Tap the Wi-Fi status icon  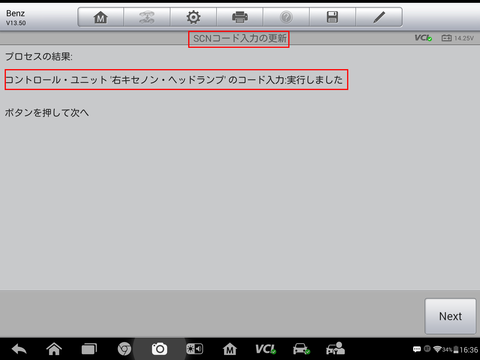pos(437,349)
